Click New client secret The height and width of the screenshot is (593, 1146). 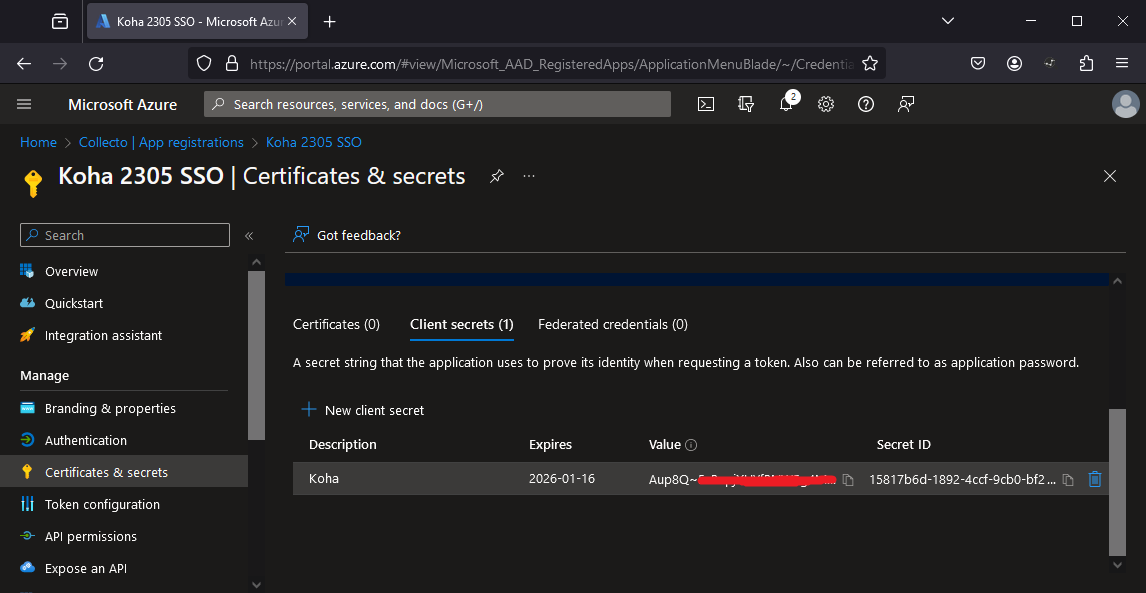(363, 410)
